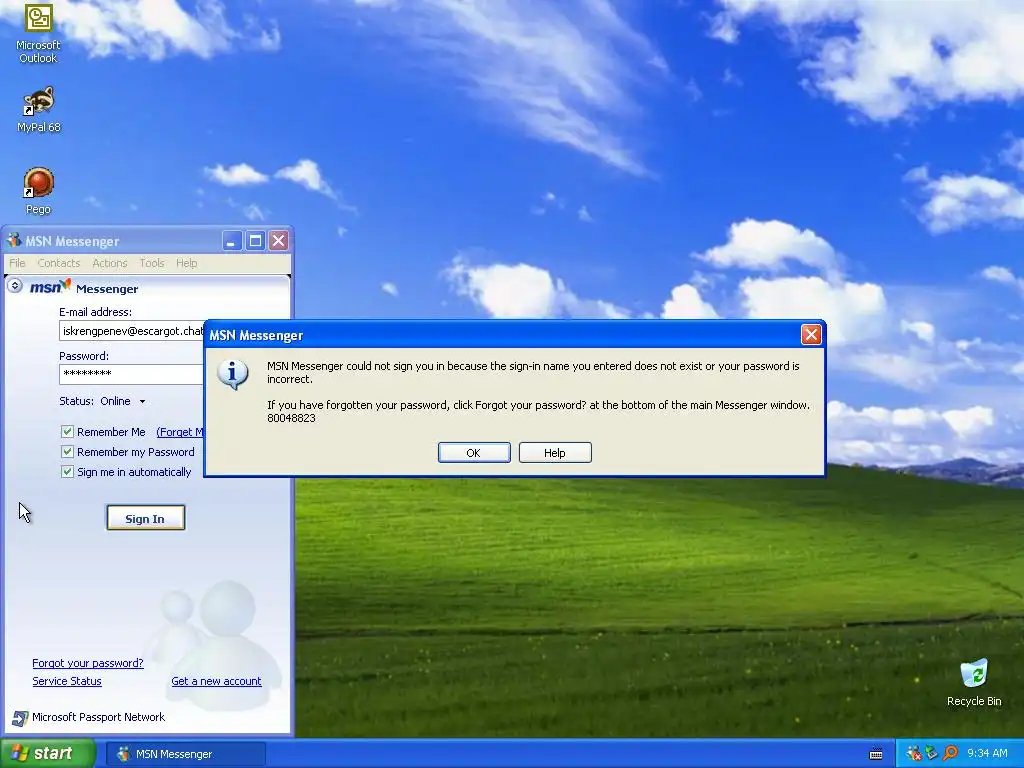The height and width of the screenshot is (768, 1024).
Task: Click the Get a new account link
Action: point(216,681)
